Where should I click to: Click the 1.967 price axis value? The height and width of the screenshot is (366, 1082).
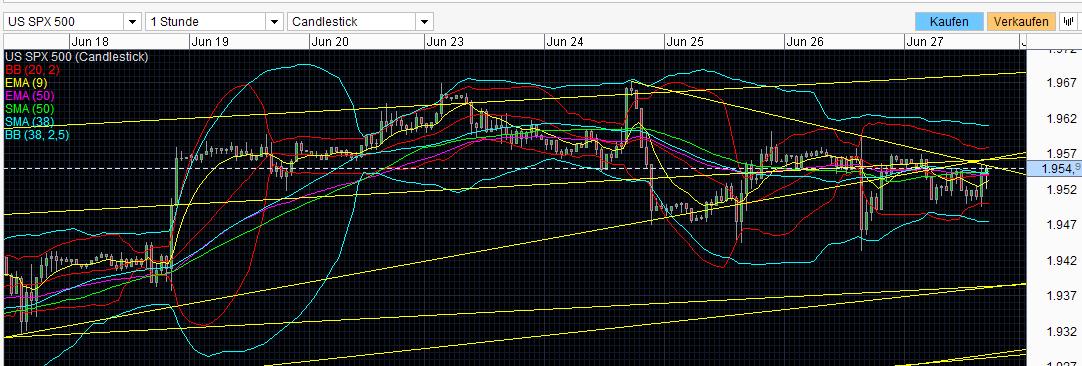coord(1061,83)
